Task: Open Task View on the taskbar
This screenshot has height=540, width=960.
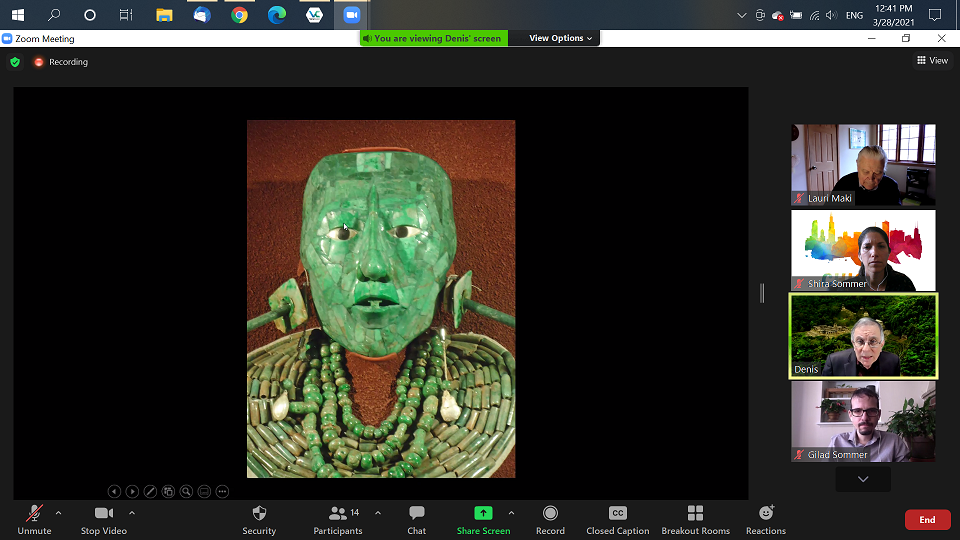Action: (x=126, y=15)
